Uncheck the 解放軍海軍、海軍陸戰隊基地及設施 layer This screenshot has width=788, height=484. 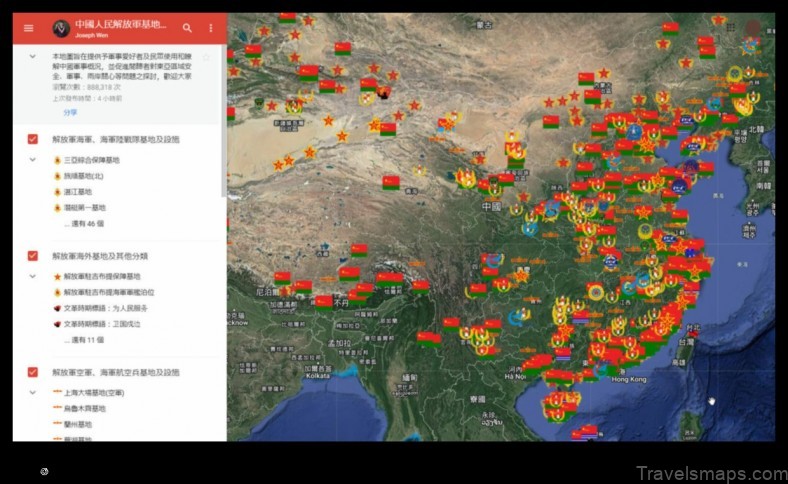tap(33, 139)
